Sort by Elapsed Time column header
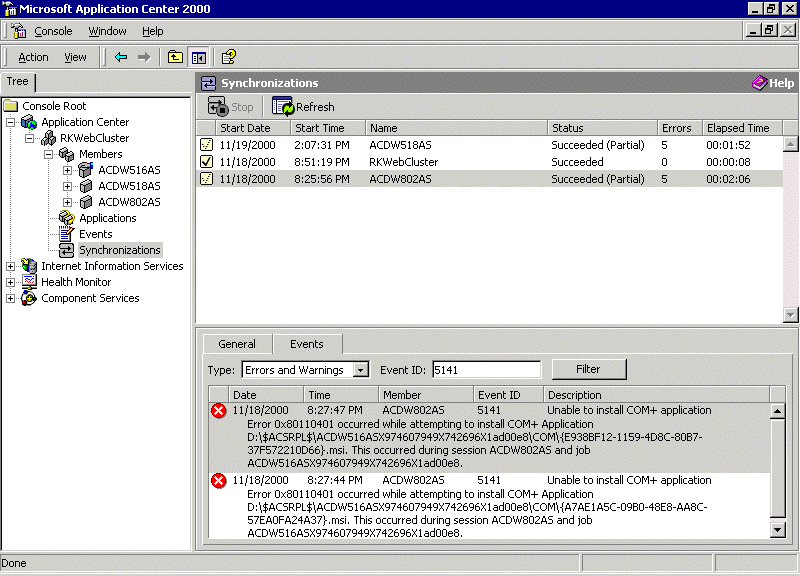 tap(742, 128)
